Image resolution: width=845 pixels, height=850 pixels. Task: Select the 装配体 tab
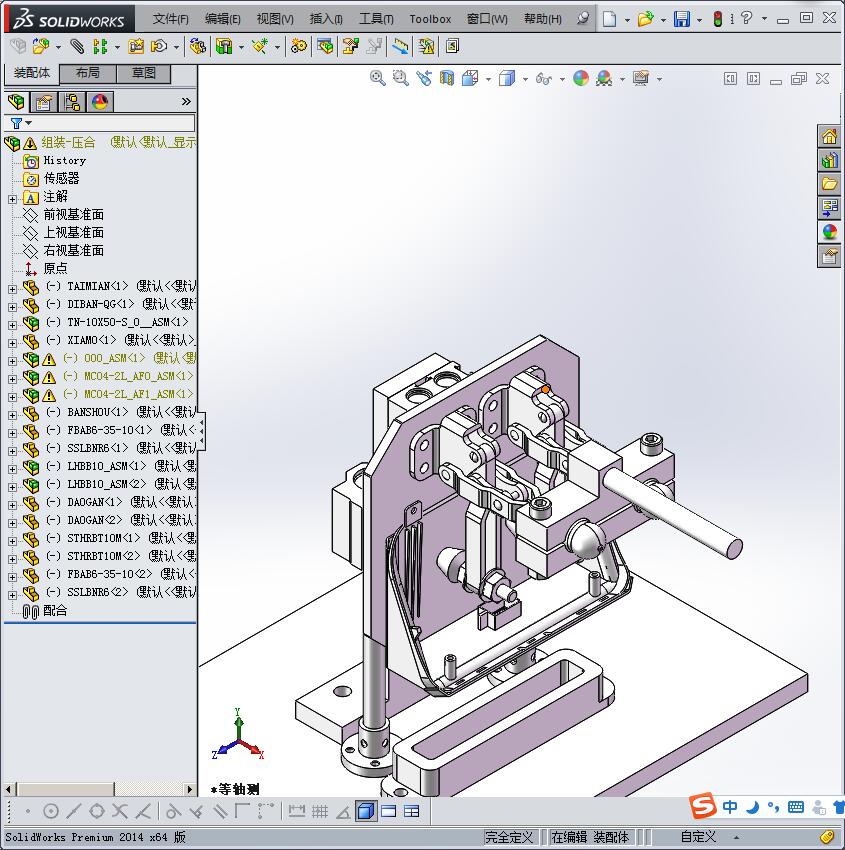[31, 73]
